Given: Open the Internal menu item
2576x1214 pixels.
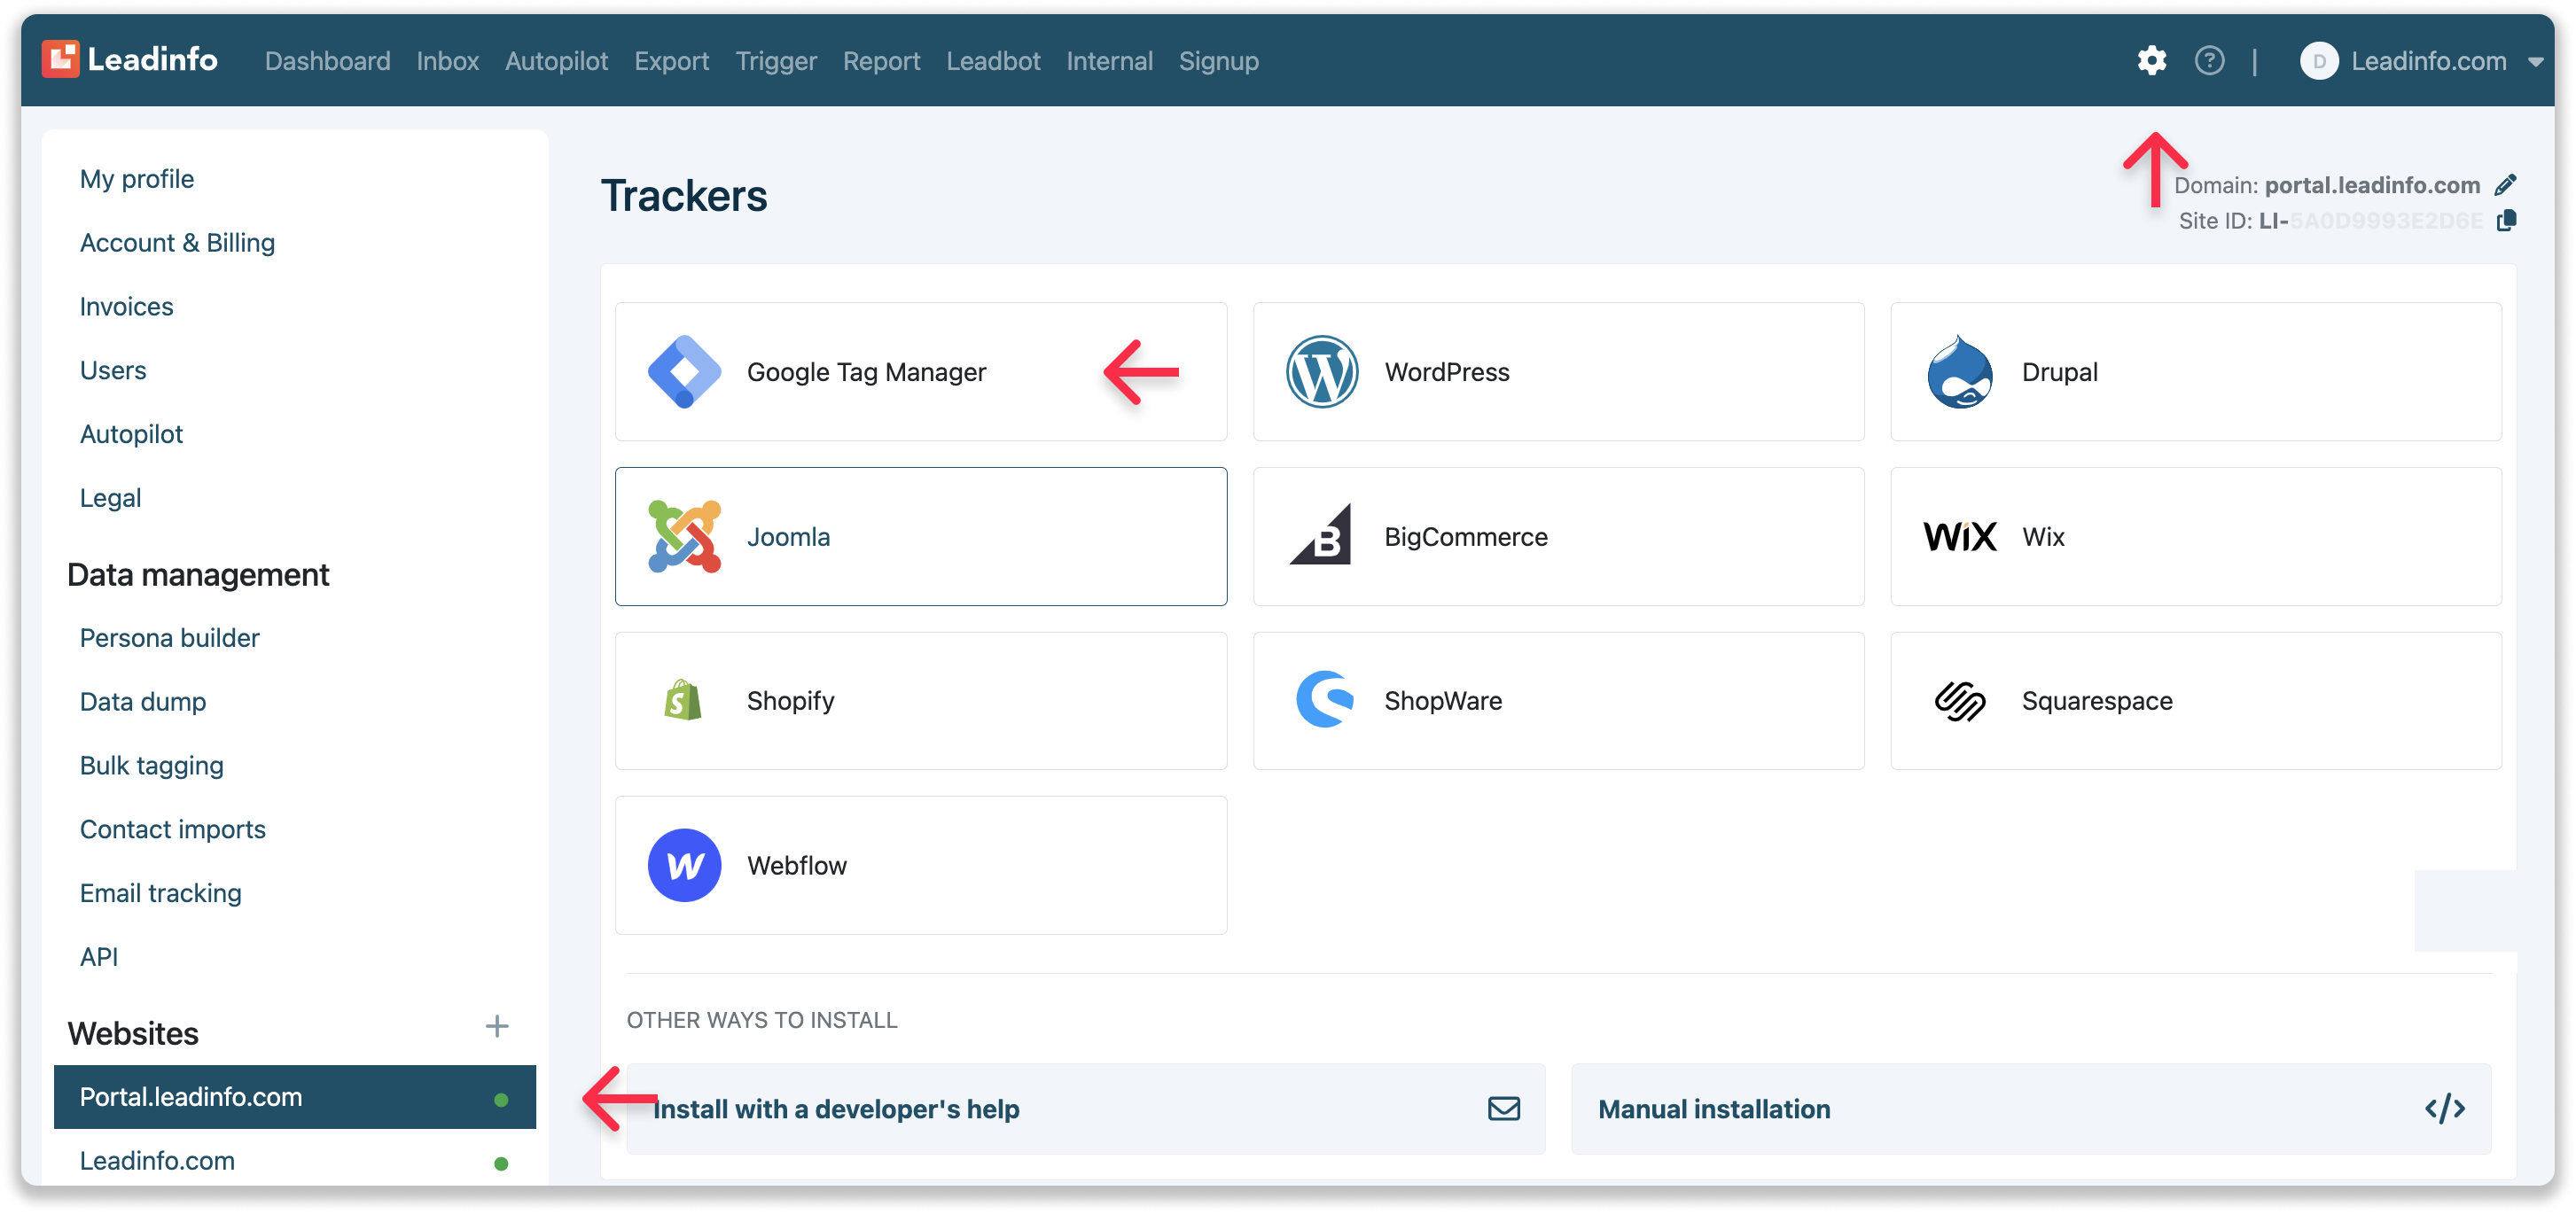Looking at the screenshot, I should tap(1109, 61).
